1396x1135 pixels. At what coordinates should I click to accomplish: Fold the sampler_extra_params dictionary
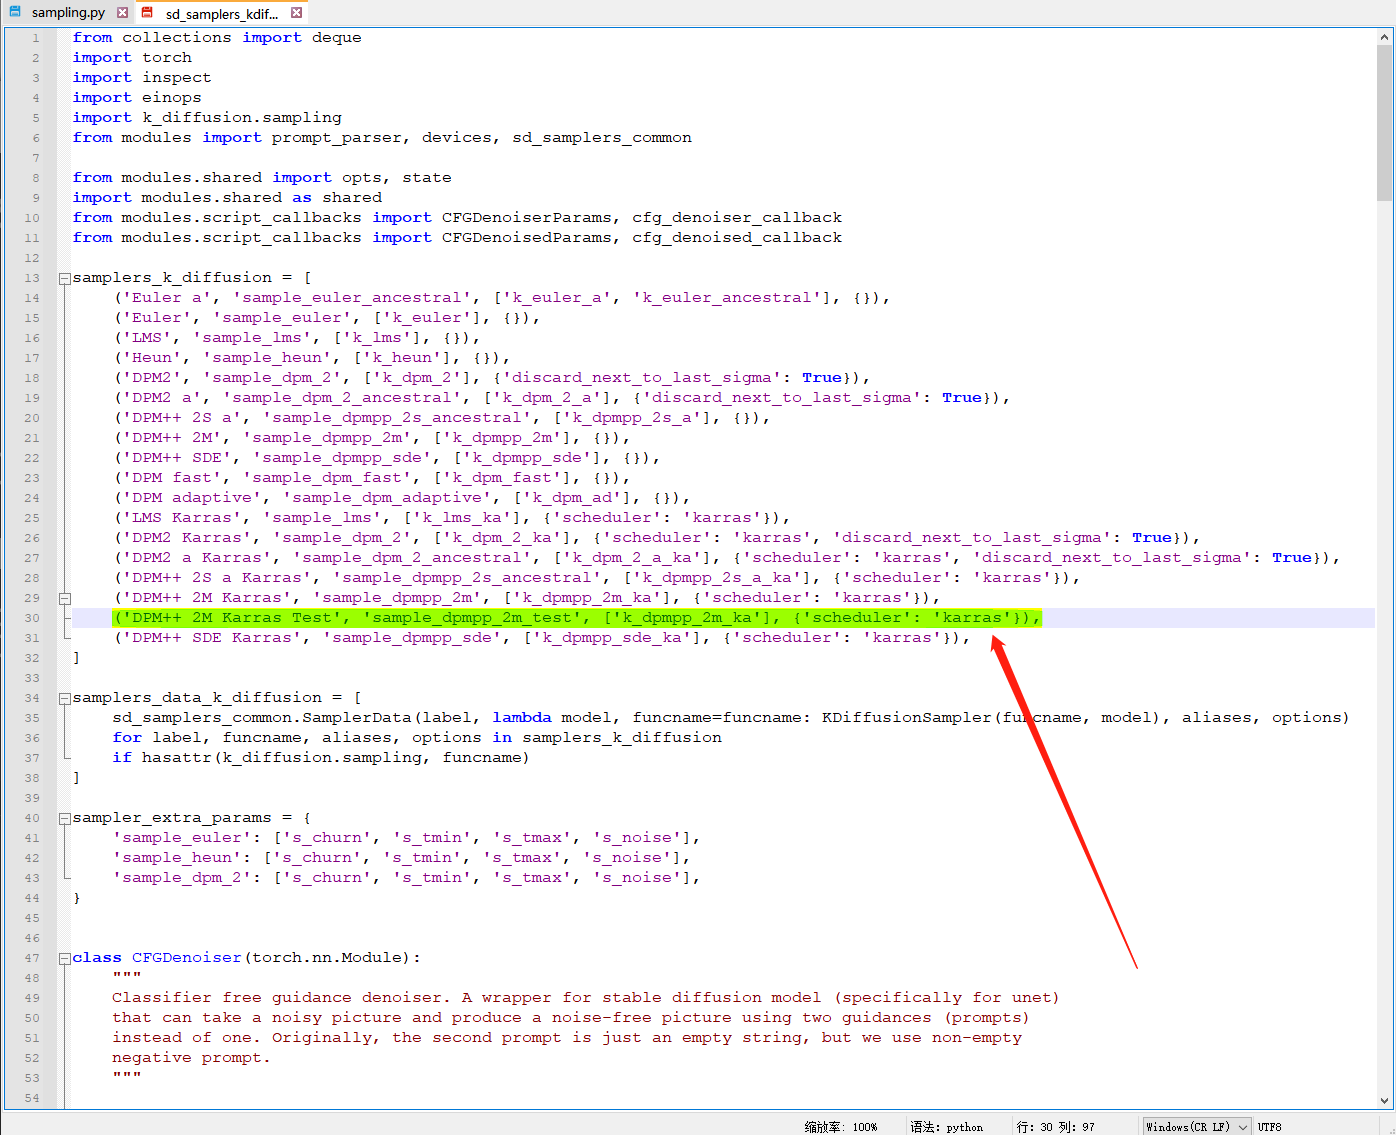[64, 818]
